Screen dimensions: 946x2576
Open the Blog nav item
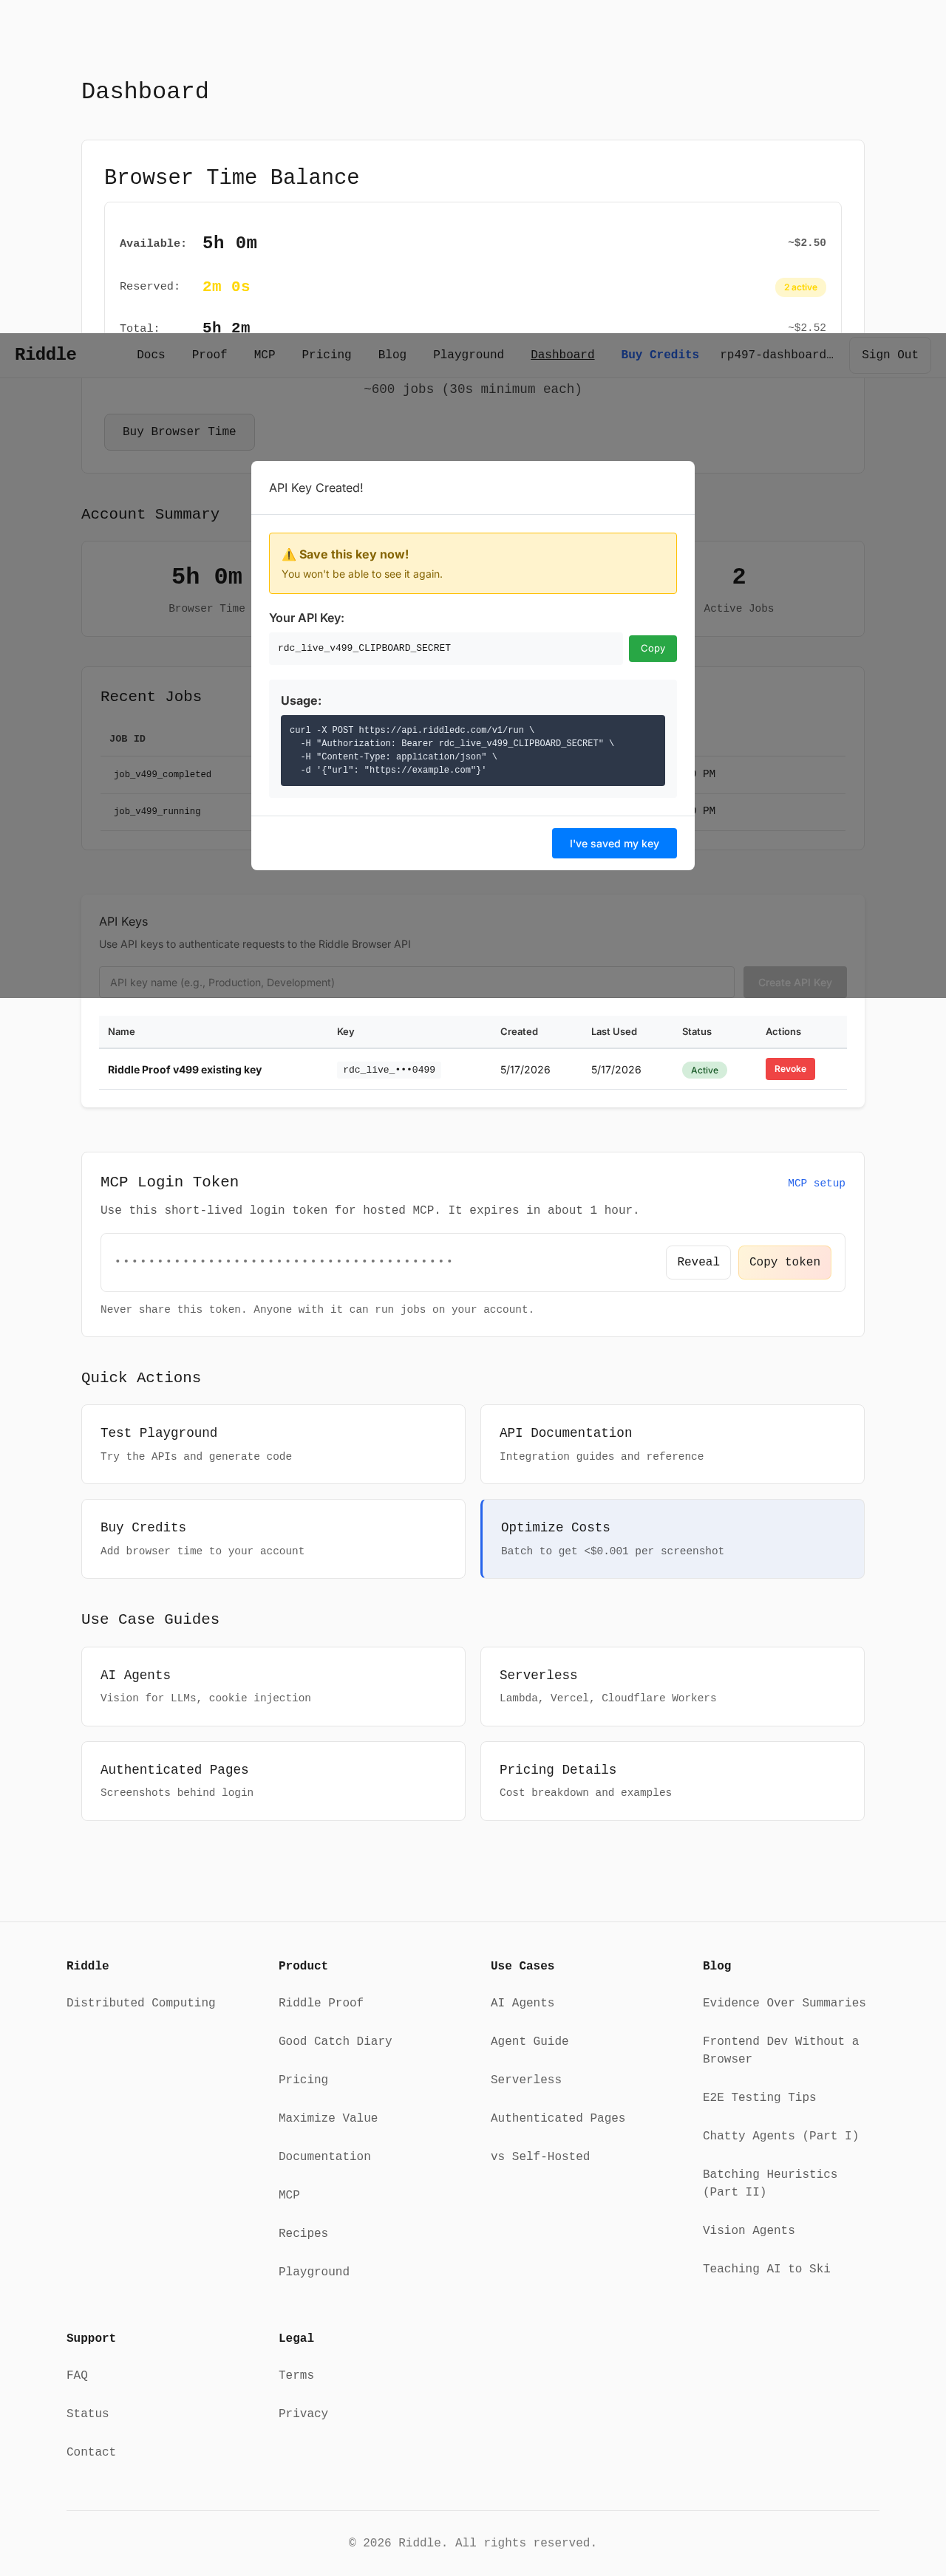click(x=392, y=354)
